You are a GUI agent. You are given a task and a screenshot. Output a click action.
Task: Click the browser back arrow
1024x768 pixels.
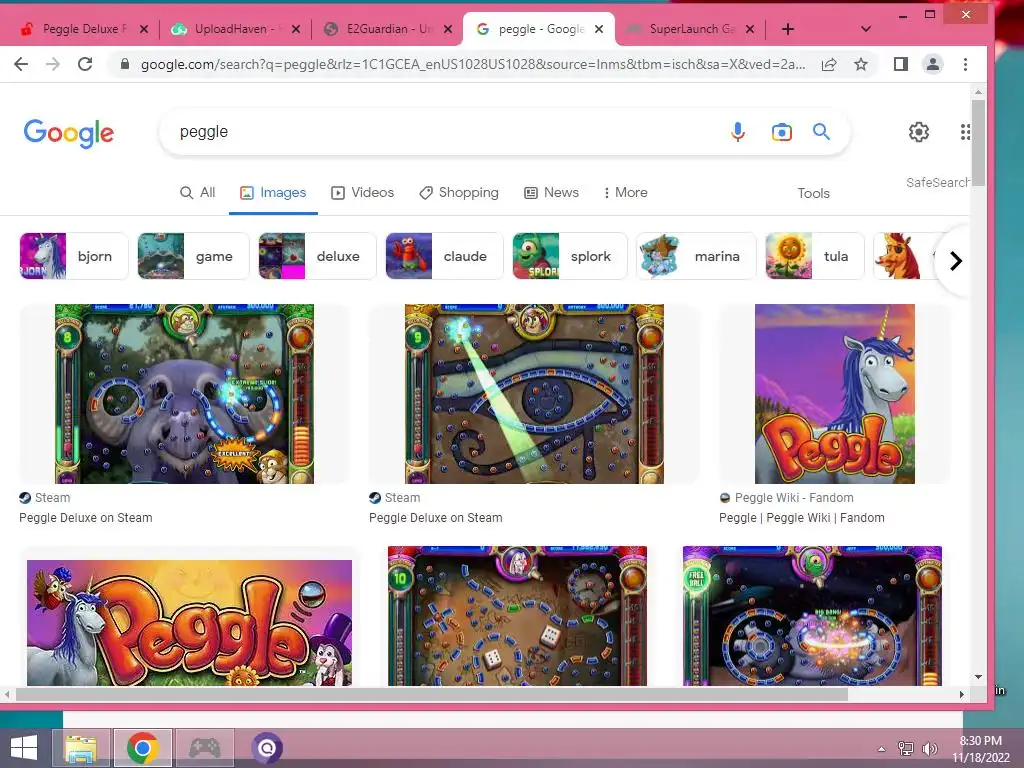click(x=21, y=64)
